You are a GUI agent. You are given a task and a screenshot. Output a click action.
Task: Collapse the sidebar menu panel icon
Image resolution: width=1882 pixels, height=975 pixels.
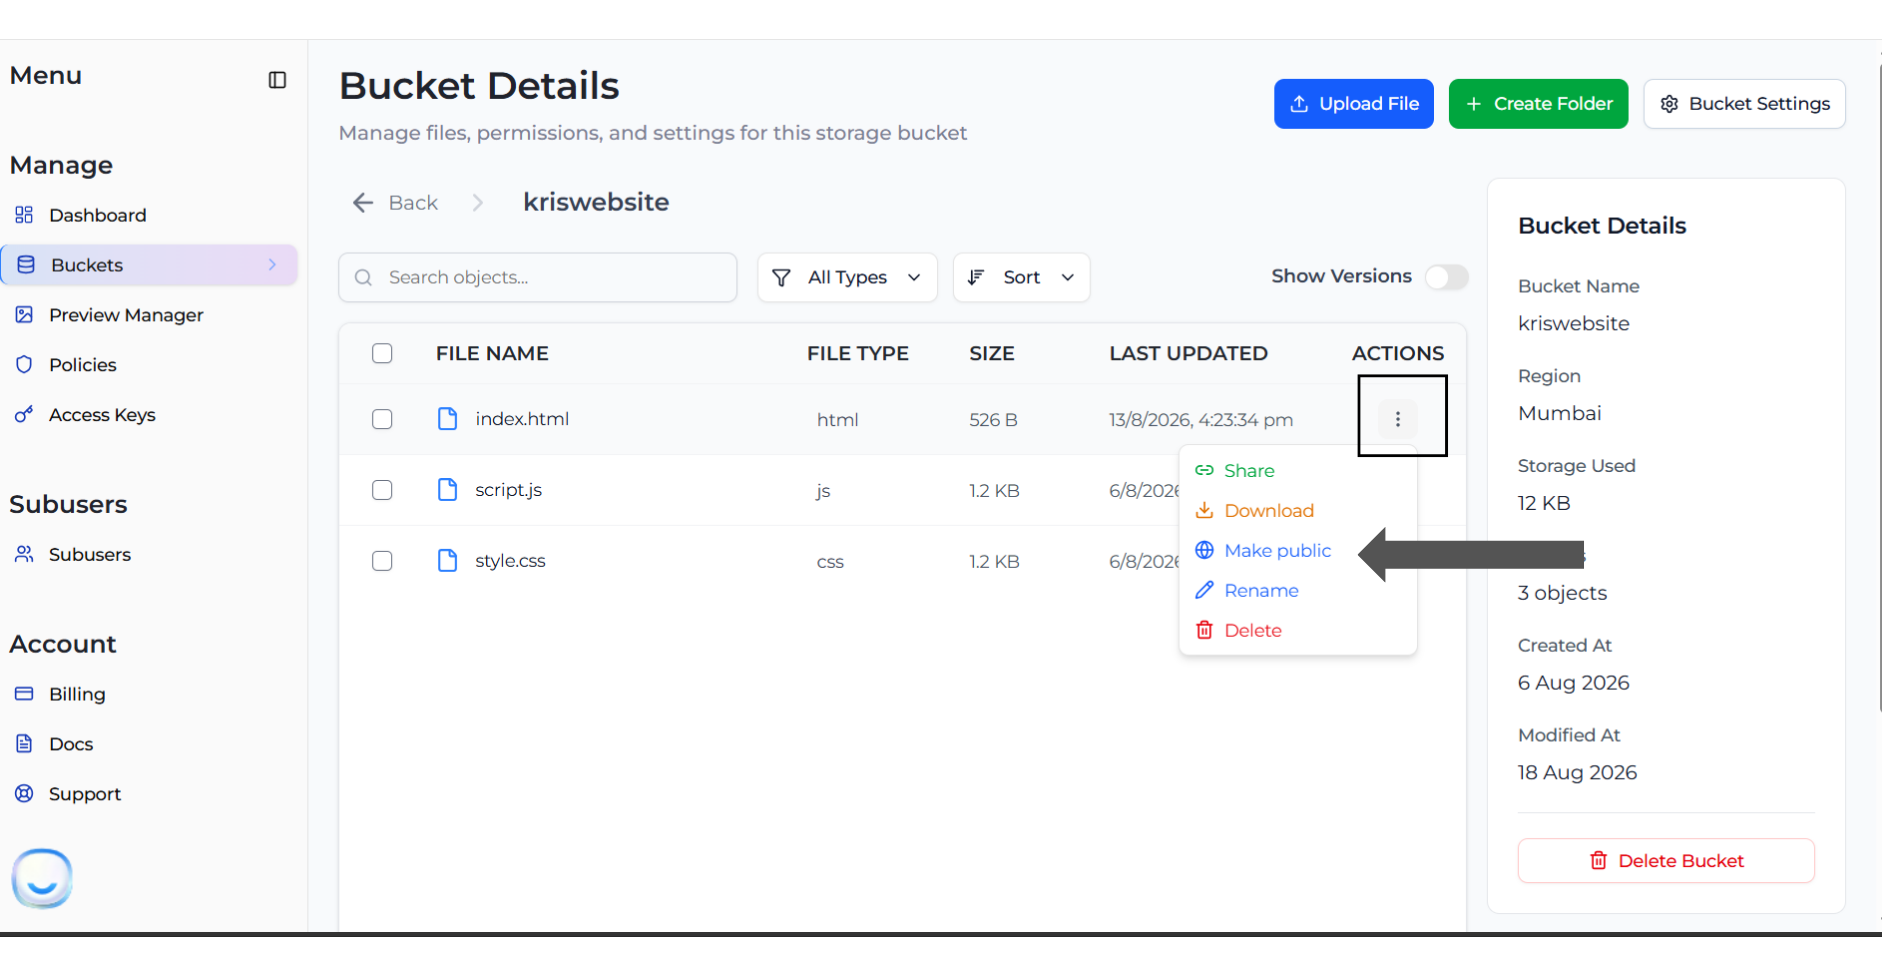[278, 80]
